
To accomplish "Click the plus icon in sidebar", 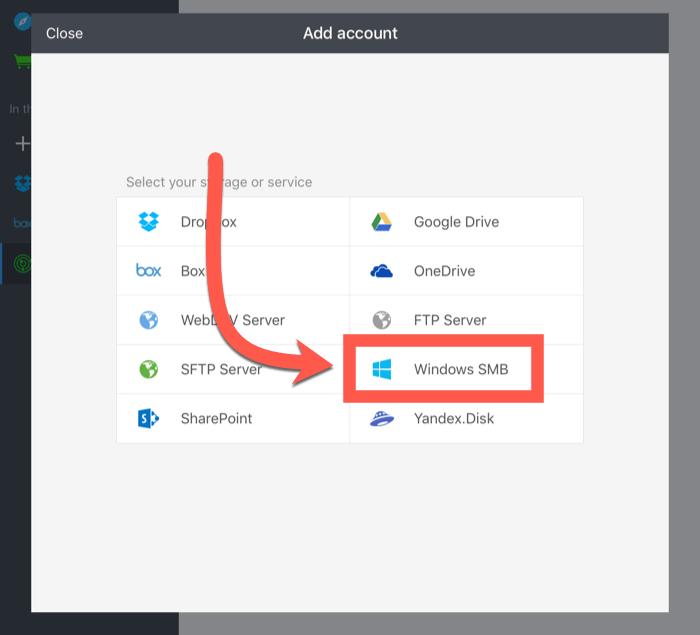I will [x=22, y=143].
